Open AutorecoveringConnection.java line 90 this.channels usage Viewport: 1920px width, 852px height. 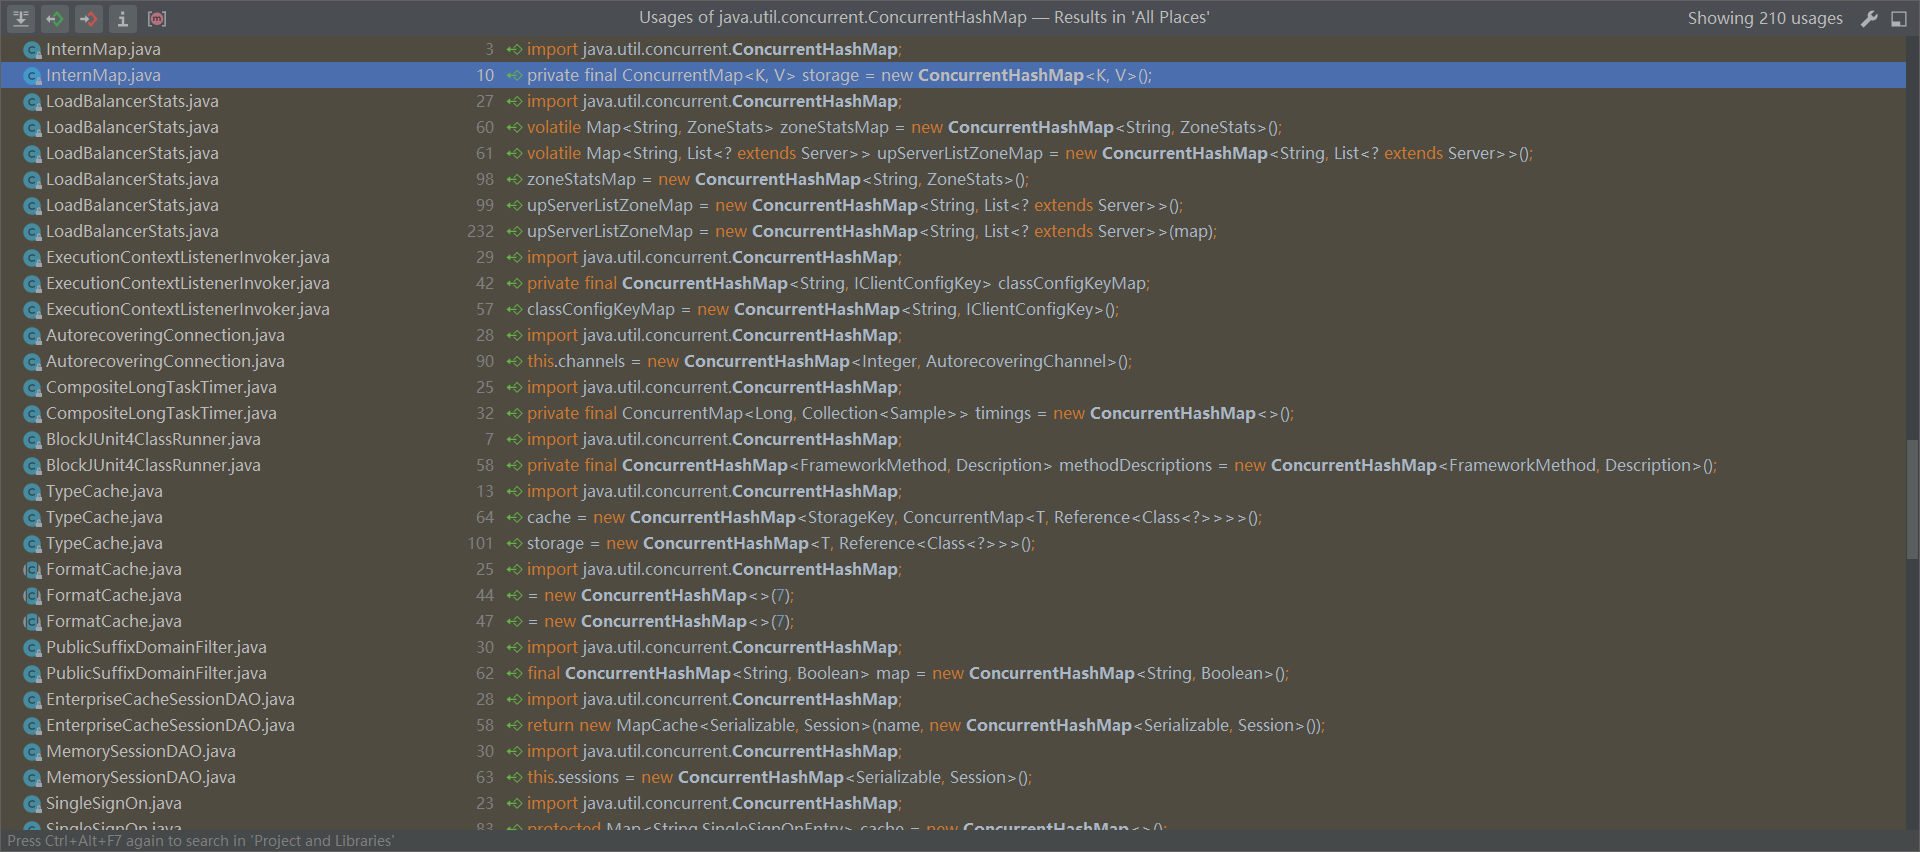953,361
